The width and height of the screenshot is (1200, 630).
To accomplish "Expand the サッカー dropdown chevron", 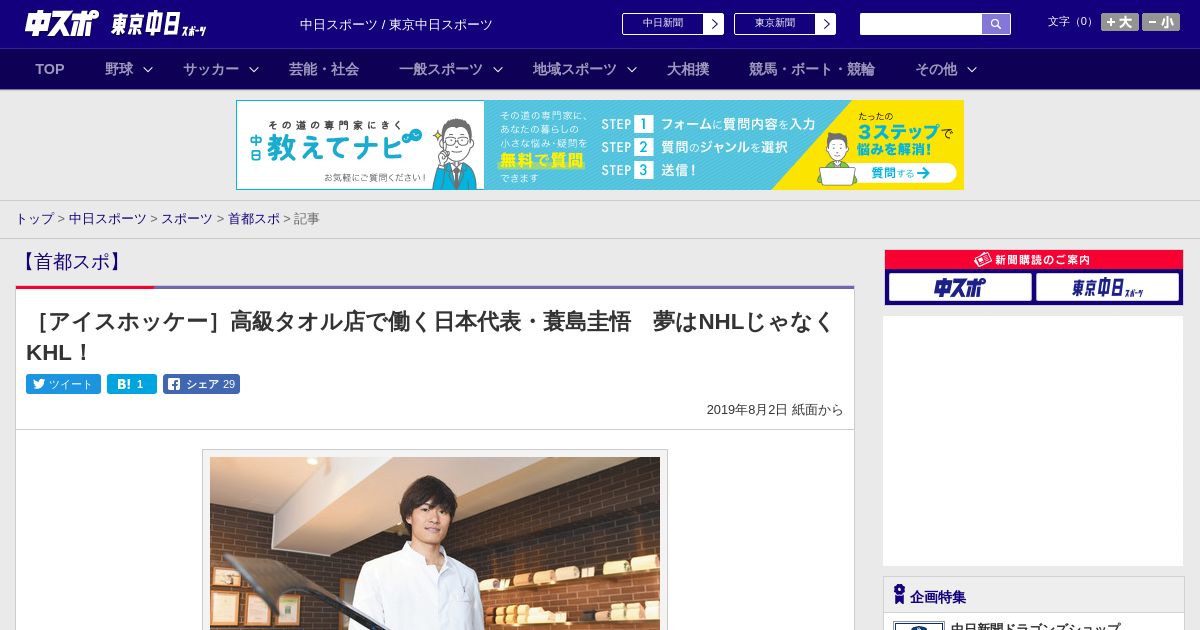I will click(254, 69).
